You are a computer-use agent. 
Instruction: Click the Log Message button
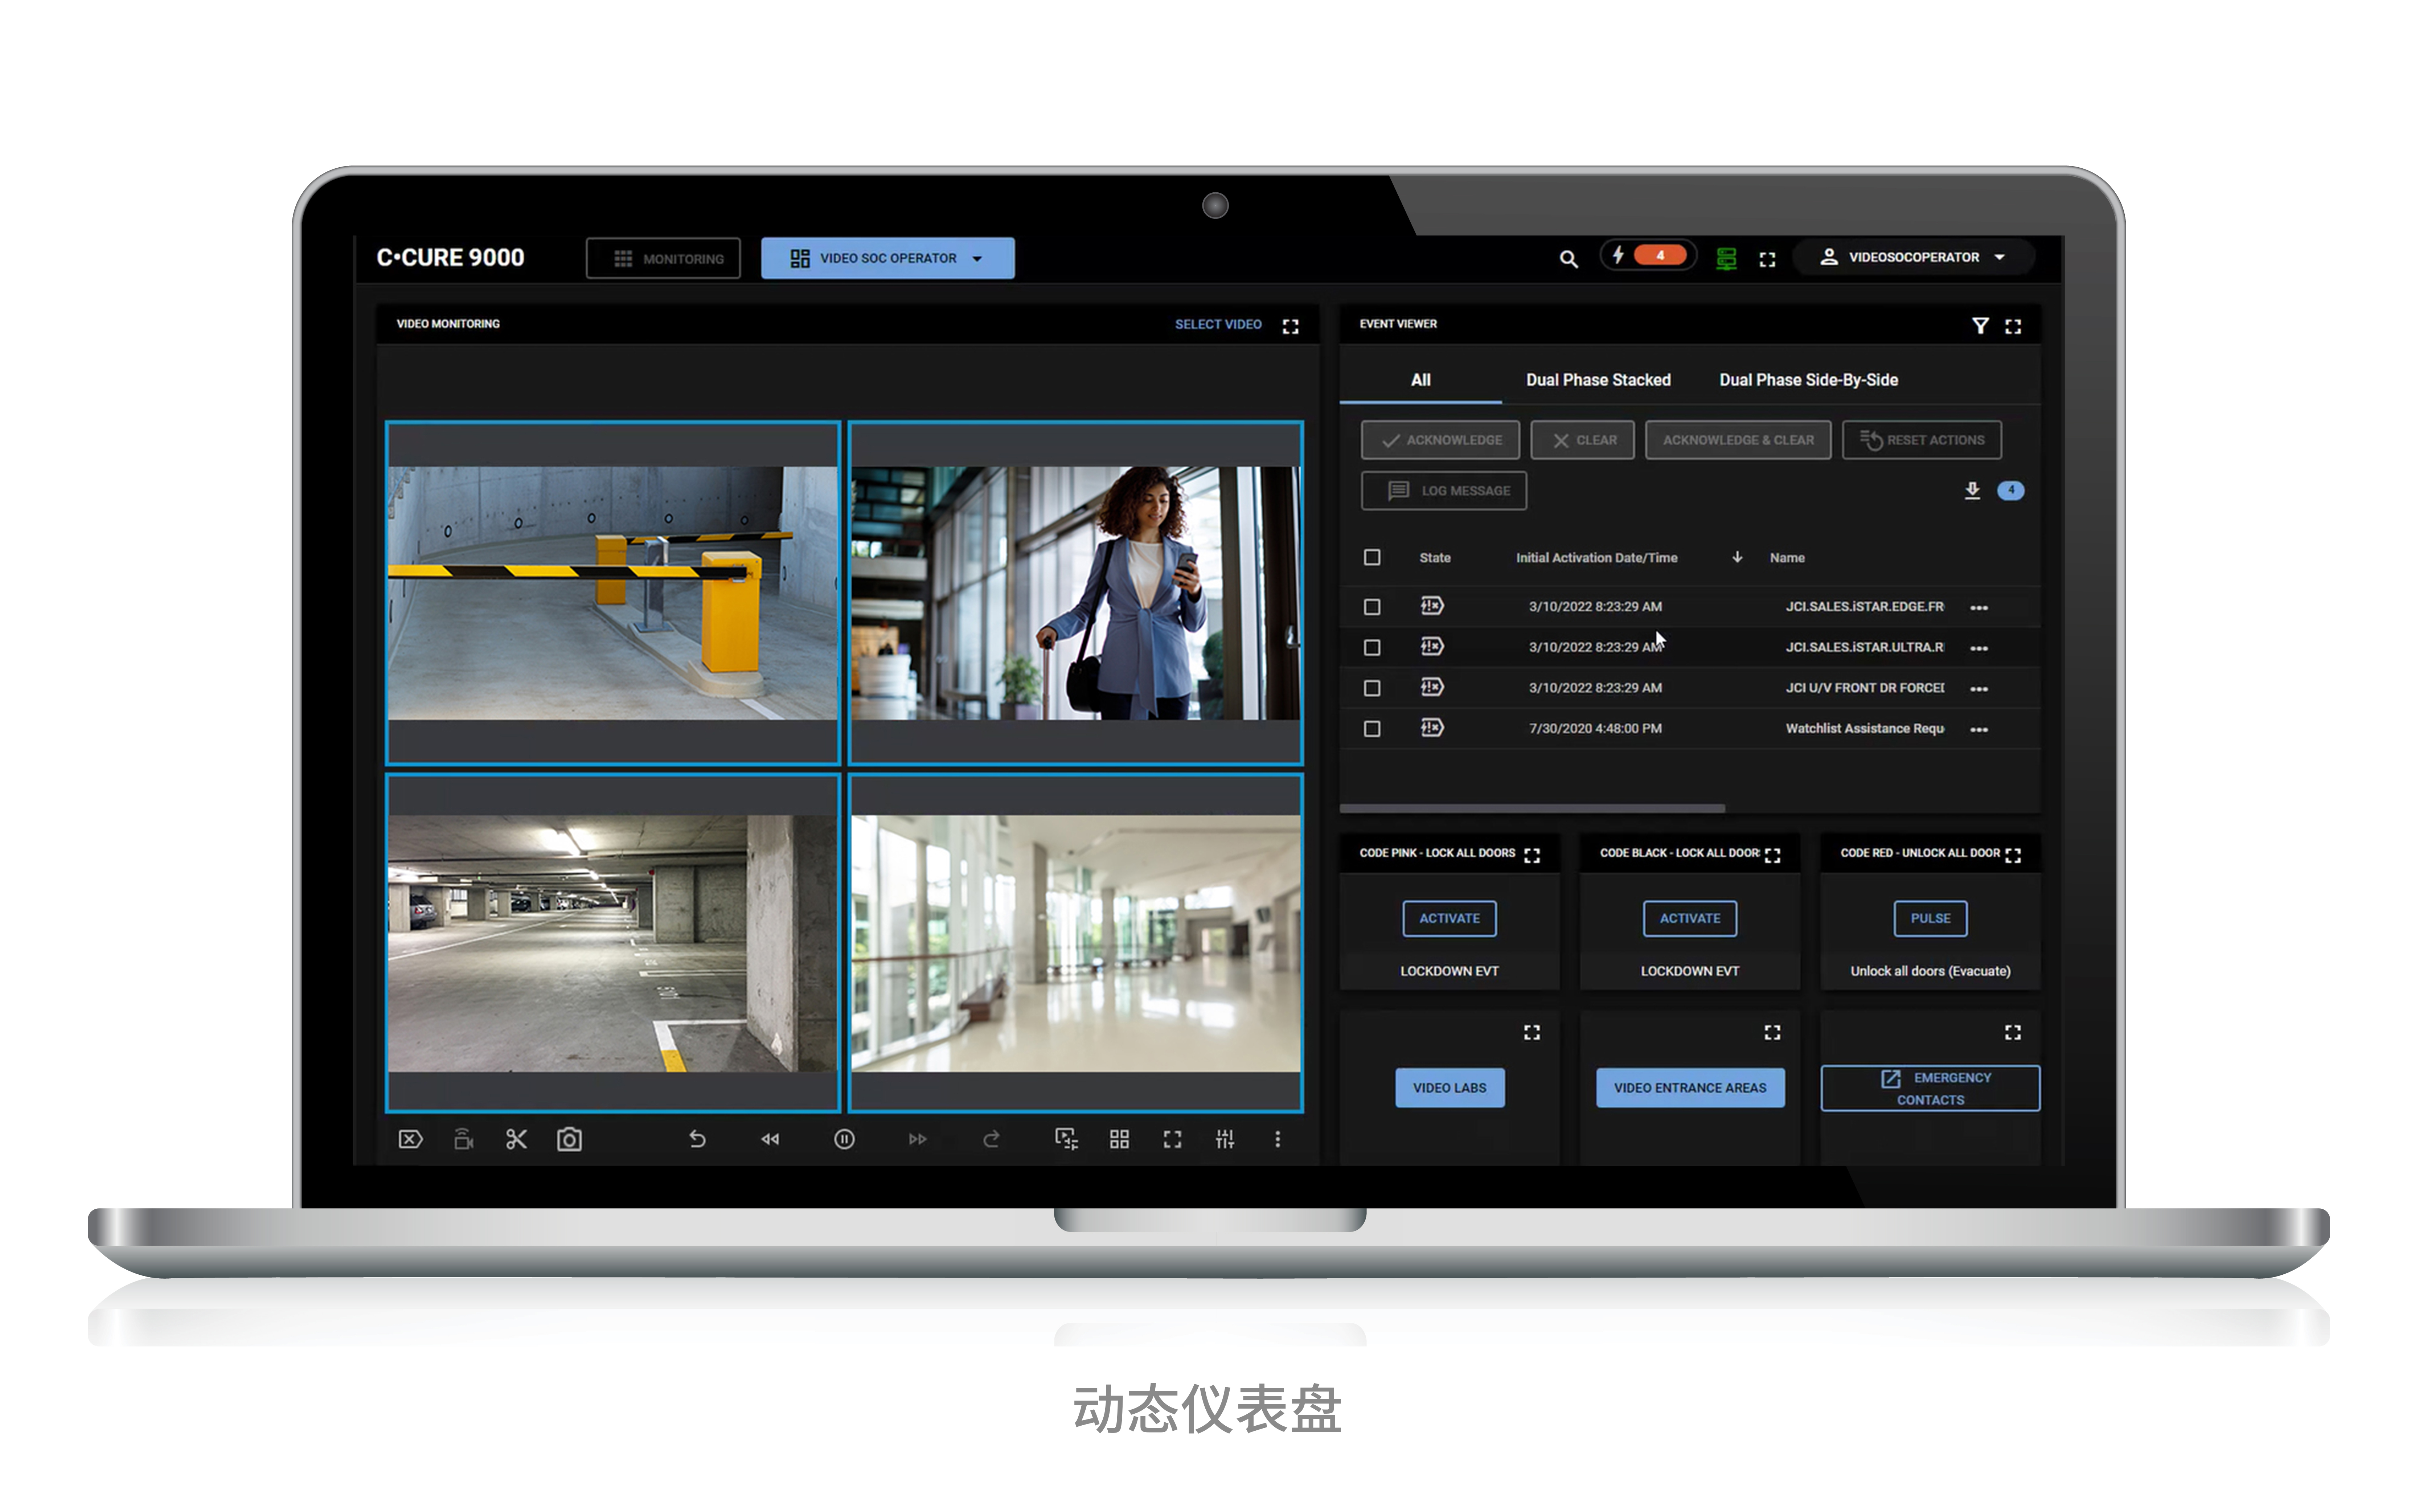pyautogui.click(x=1444, y=491)
